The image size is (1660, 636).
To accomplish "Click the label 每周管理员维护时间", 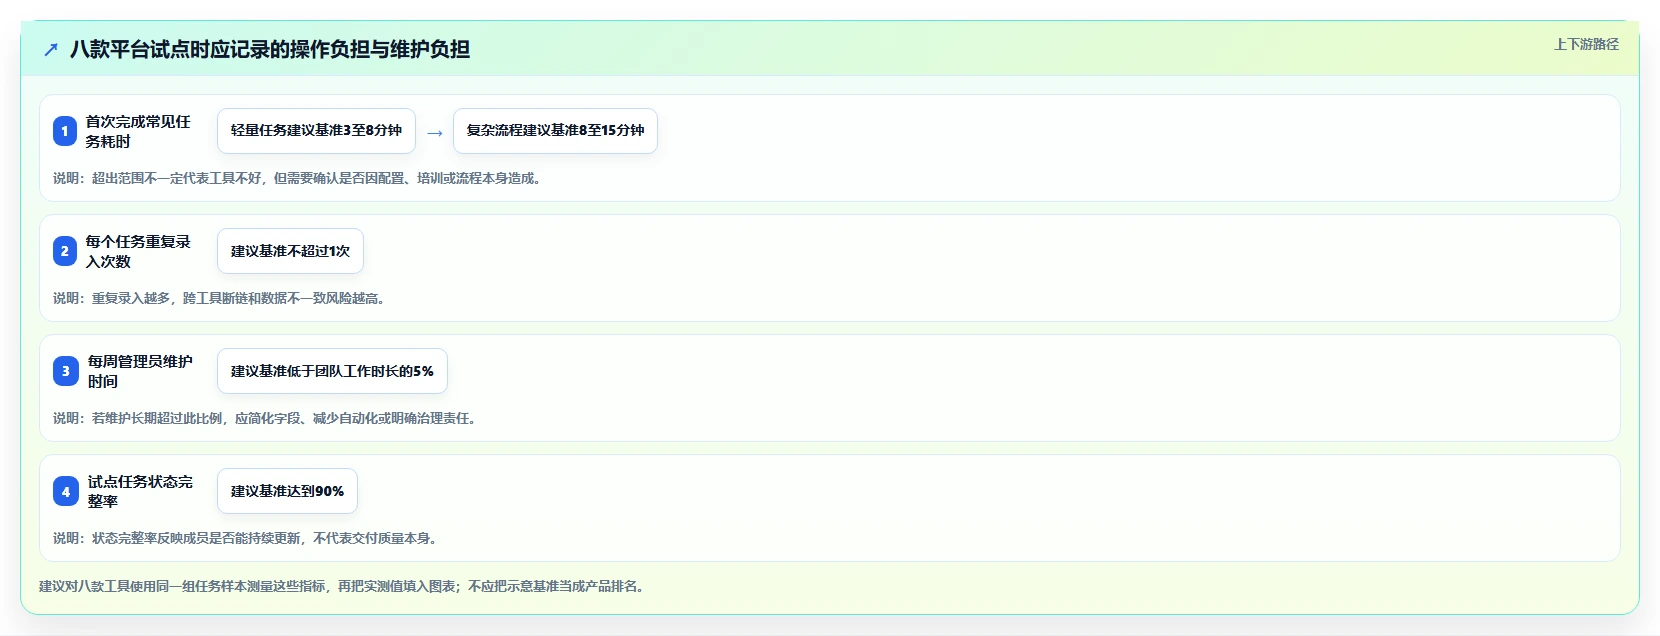I will pyautogui.click(x=140, y=371).
